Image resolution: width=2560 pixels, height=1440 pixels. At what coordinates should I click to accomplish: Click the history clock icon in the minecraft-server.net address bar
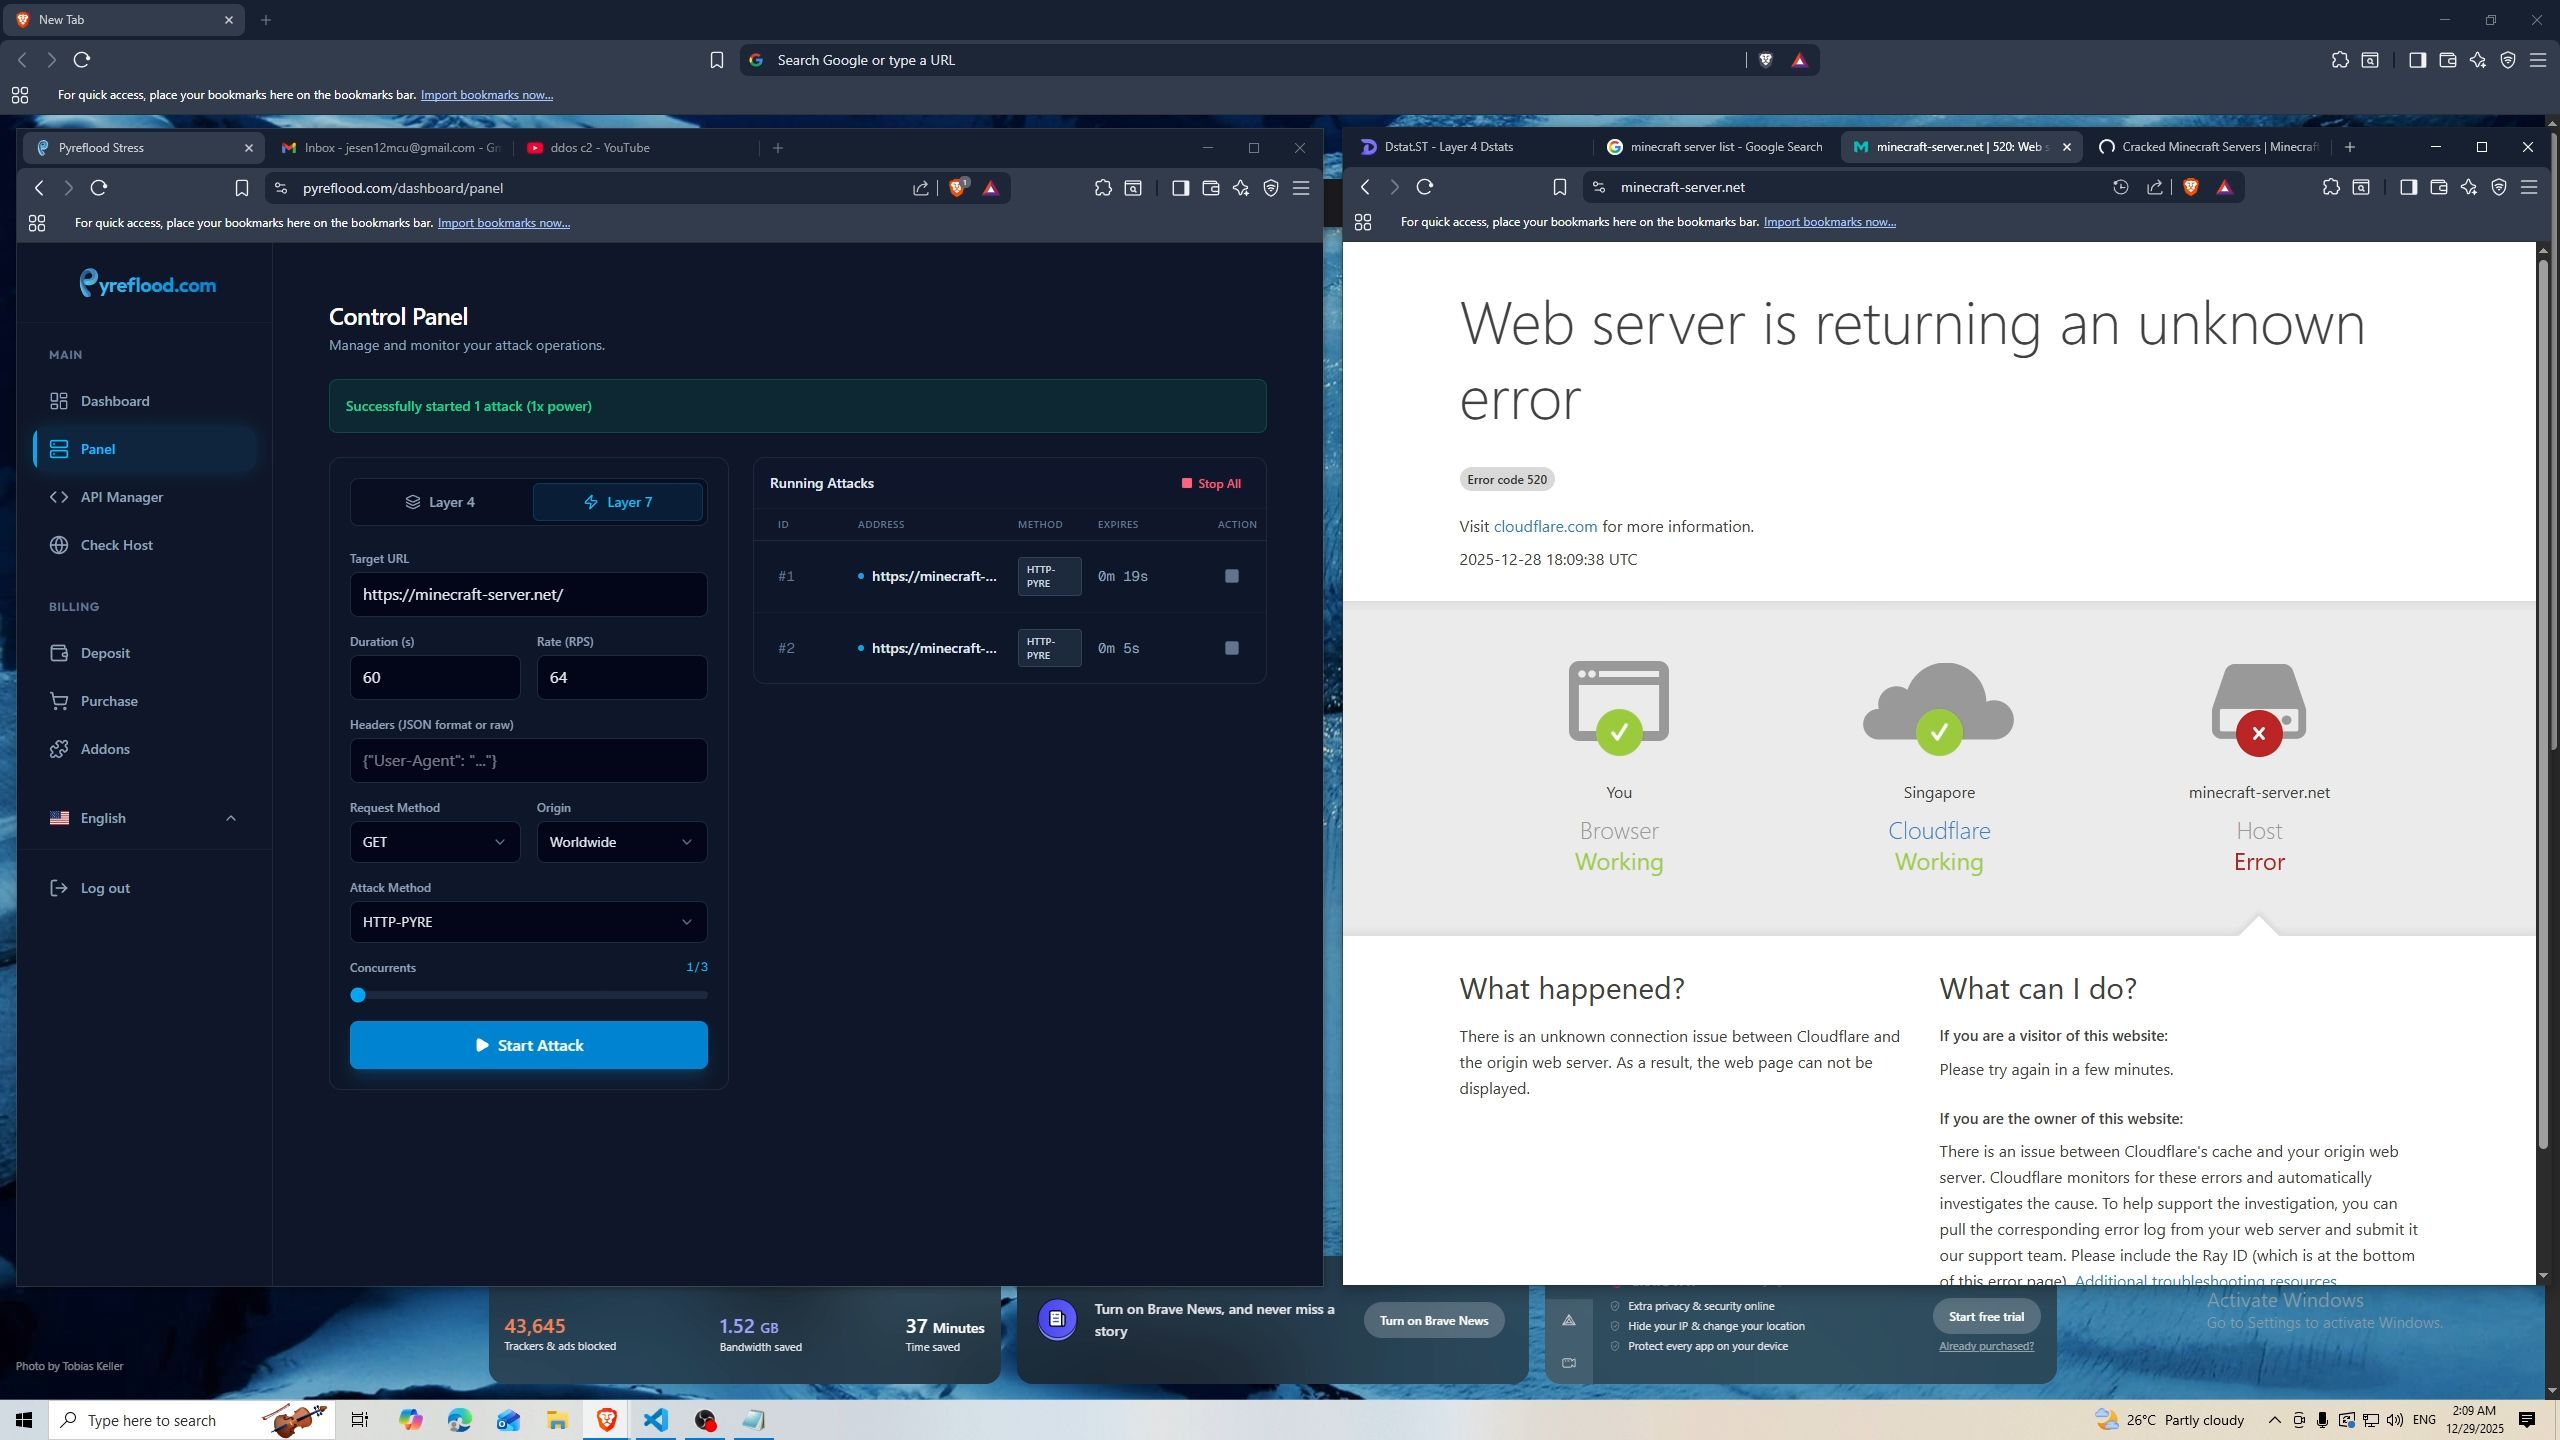[2120, 187]
